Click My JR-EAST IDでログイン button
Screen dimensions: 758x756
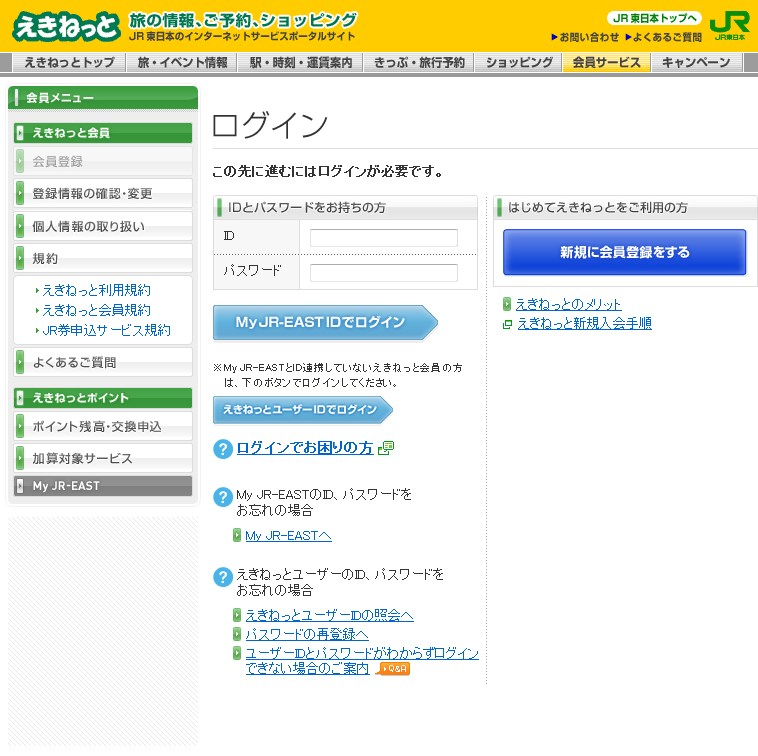click(325, 322)
